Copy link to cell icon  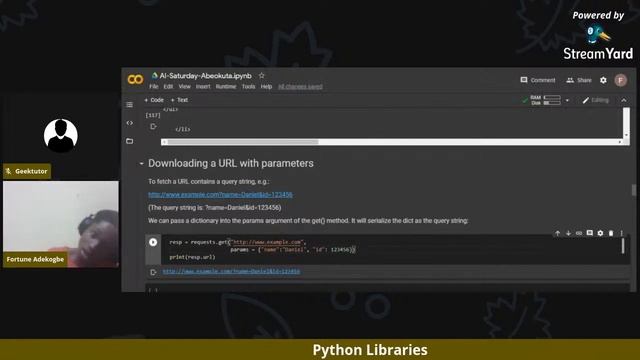click(x=579, y=233)
